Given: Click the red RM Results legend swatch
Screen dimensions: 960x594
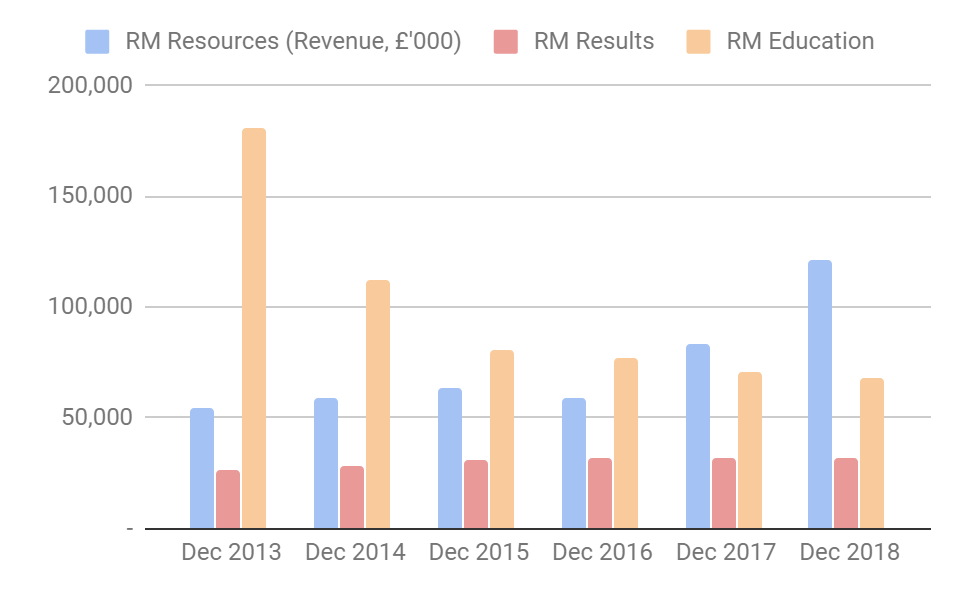Looking at the screenshot, I should tap(506, 42).
